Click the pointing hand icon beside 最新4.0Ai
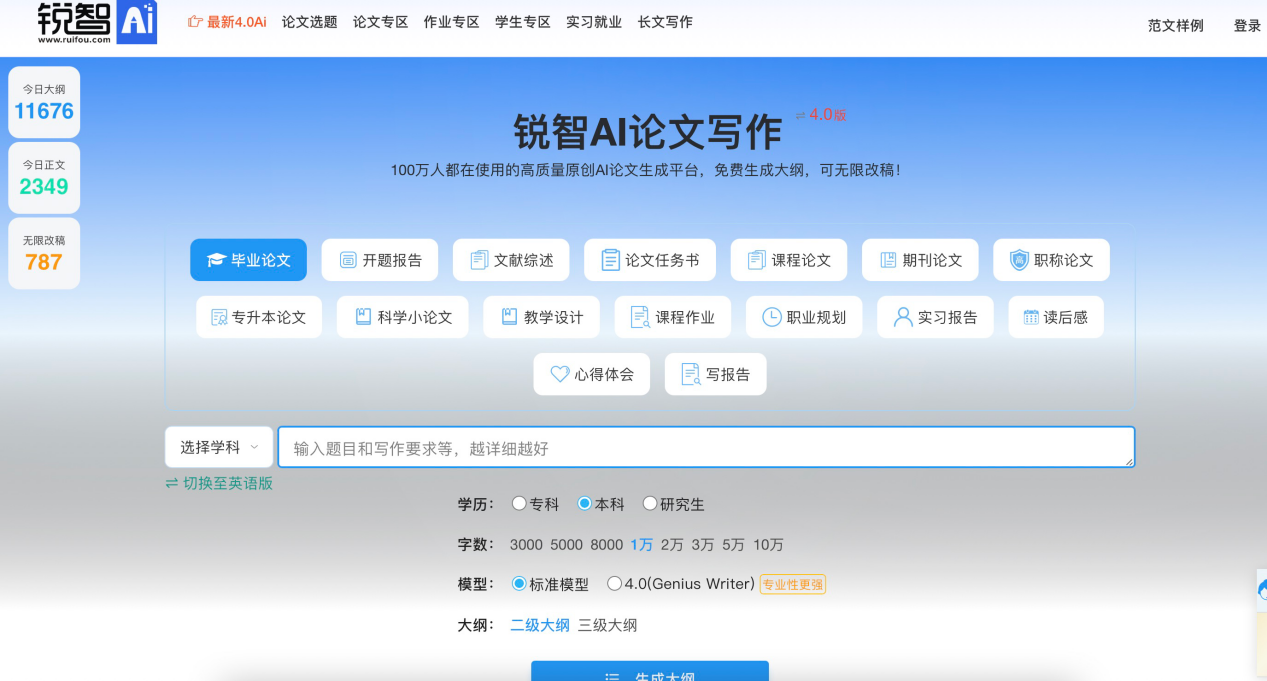The image size is (1267, 681). [195, 22]
